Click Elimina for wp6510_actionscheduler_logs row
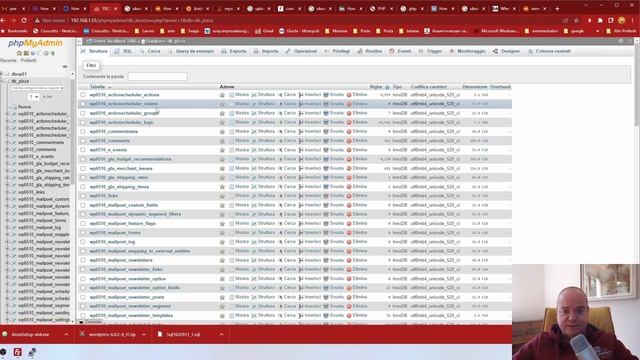Image resolution: width=640 pixels, height=360 pixels. pyautogui.click(x=357, y=122)
